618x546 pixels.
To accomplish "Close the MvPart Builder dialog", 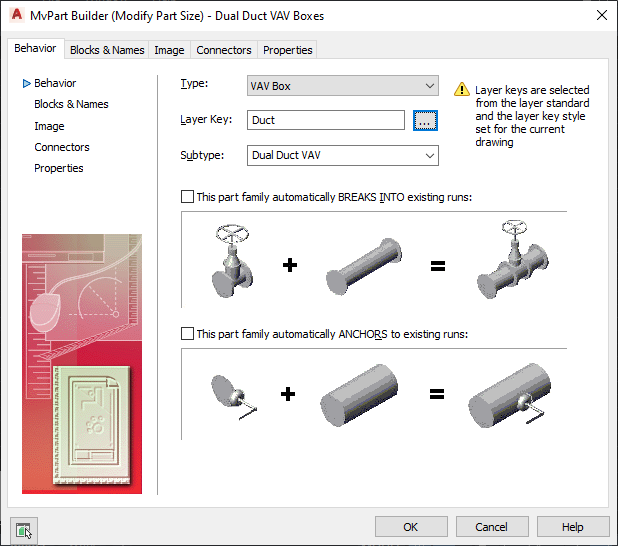I will click(x=601, y=15).
